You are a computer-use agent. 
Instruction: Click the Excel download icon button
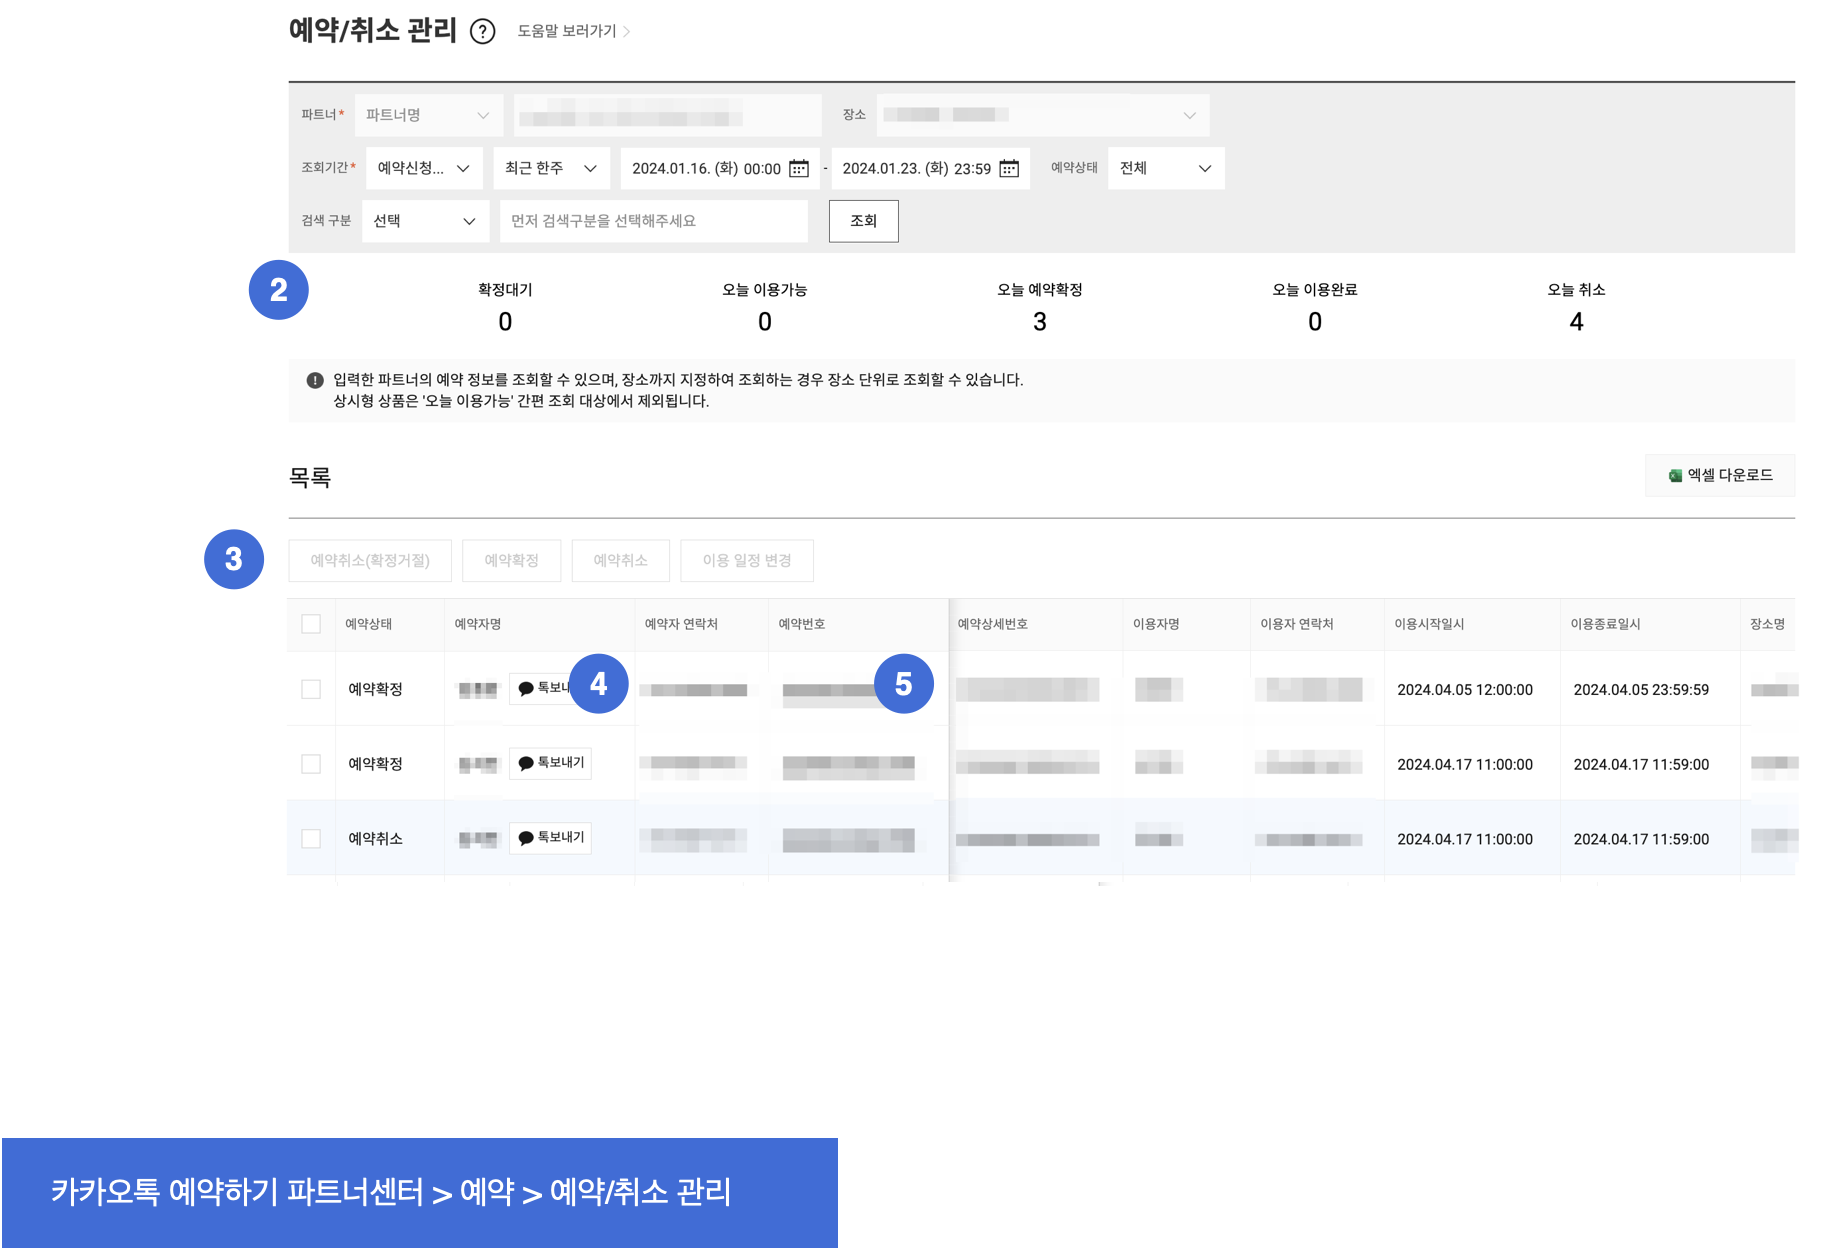(x=1719, y=475)
